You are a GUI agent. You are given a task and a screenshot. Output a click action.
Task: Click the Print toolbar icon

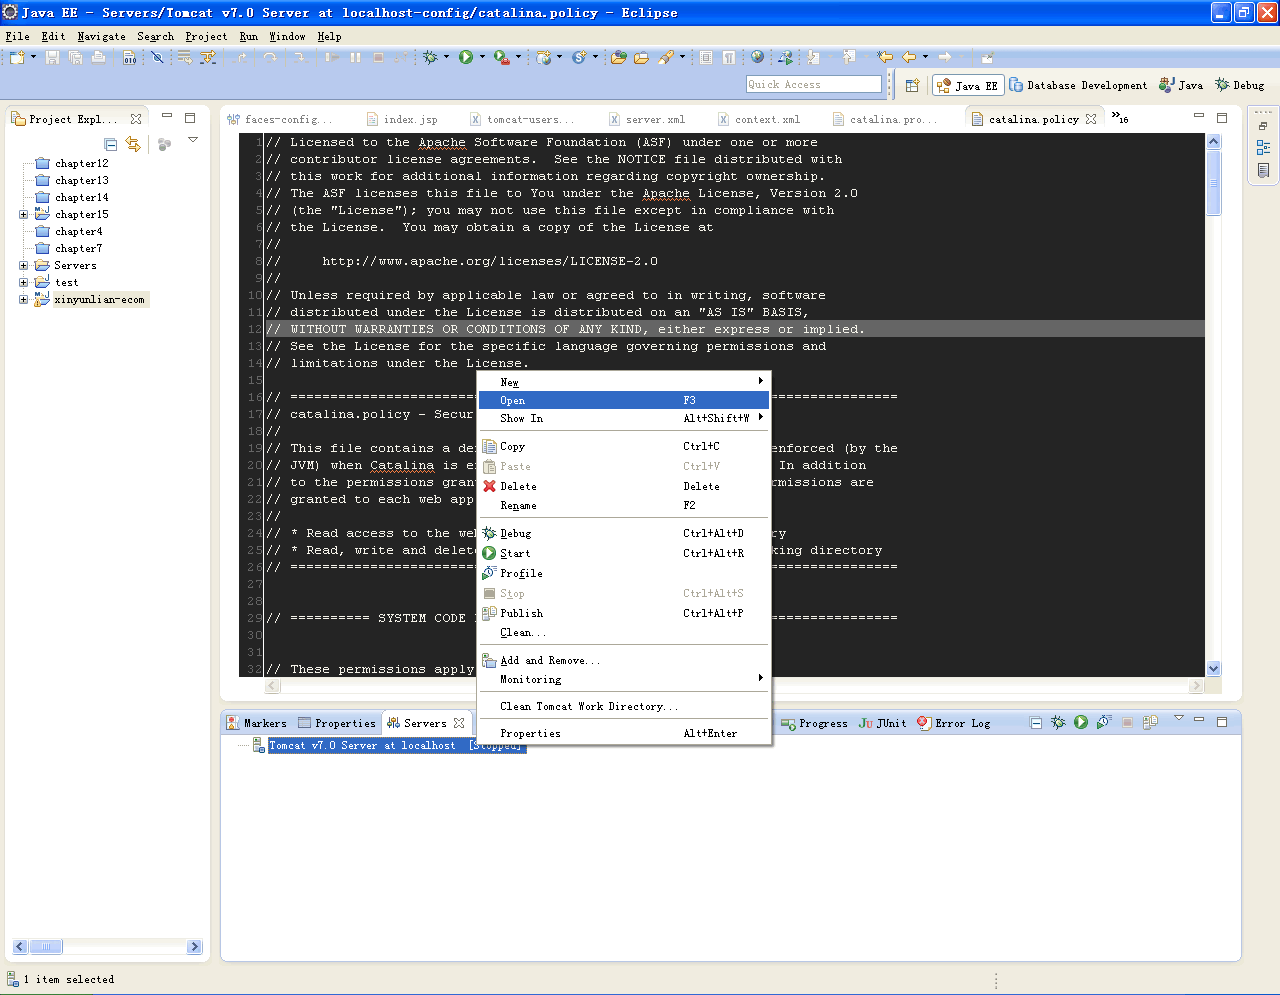[x=98, y=58]
